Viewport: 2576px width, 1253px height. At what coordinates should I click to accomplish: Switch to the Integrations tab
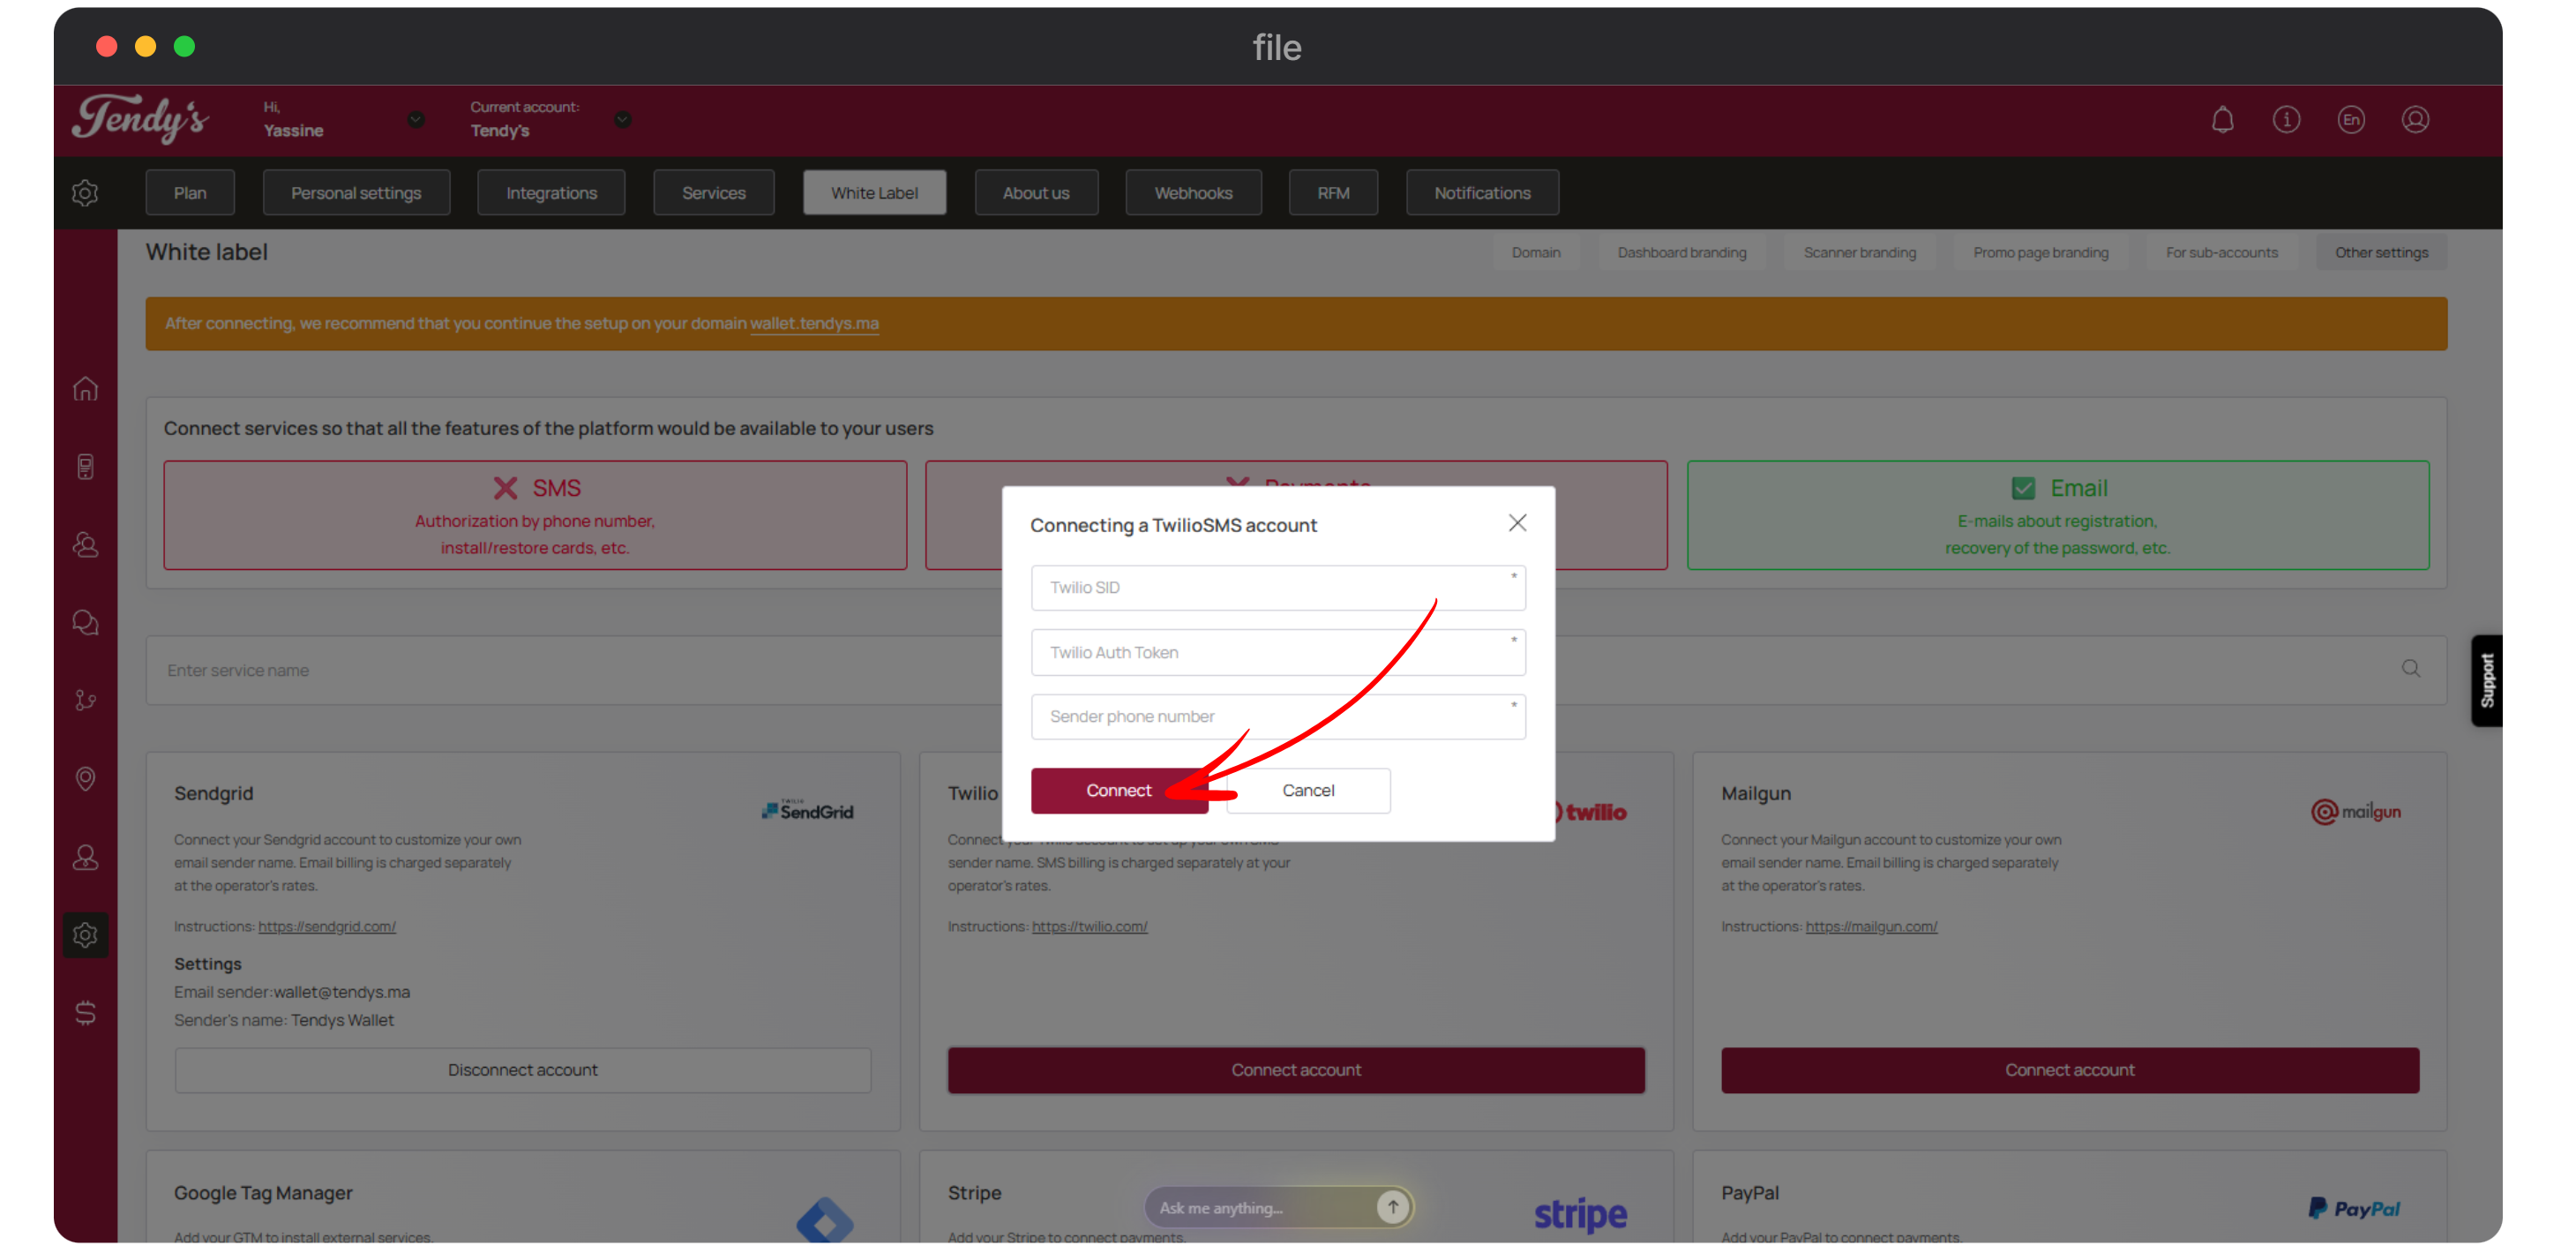coord(551,193)
